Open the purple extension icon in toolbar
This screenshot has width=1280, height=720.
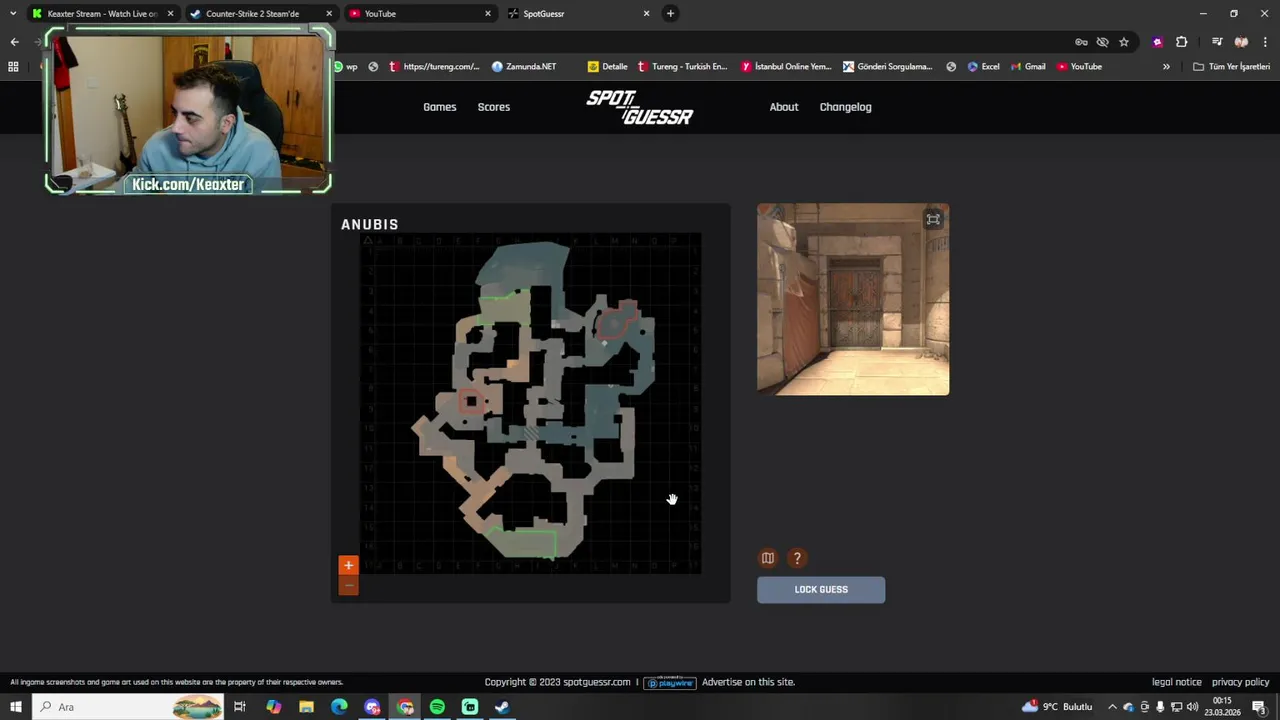coord(1157,42)
